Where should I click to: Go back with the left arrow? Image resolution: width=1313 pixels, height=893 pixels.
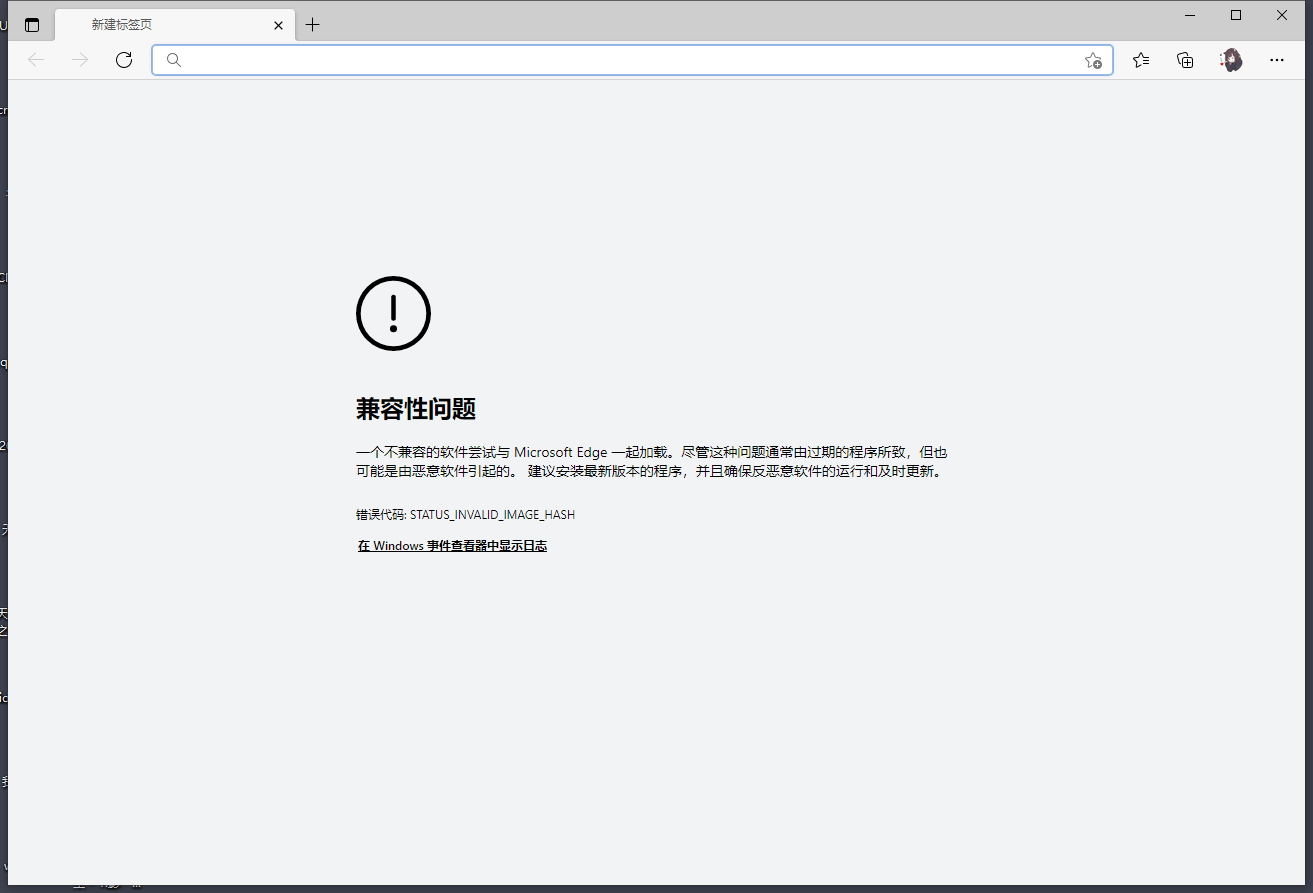coord(36,60)
